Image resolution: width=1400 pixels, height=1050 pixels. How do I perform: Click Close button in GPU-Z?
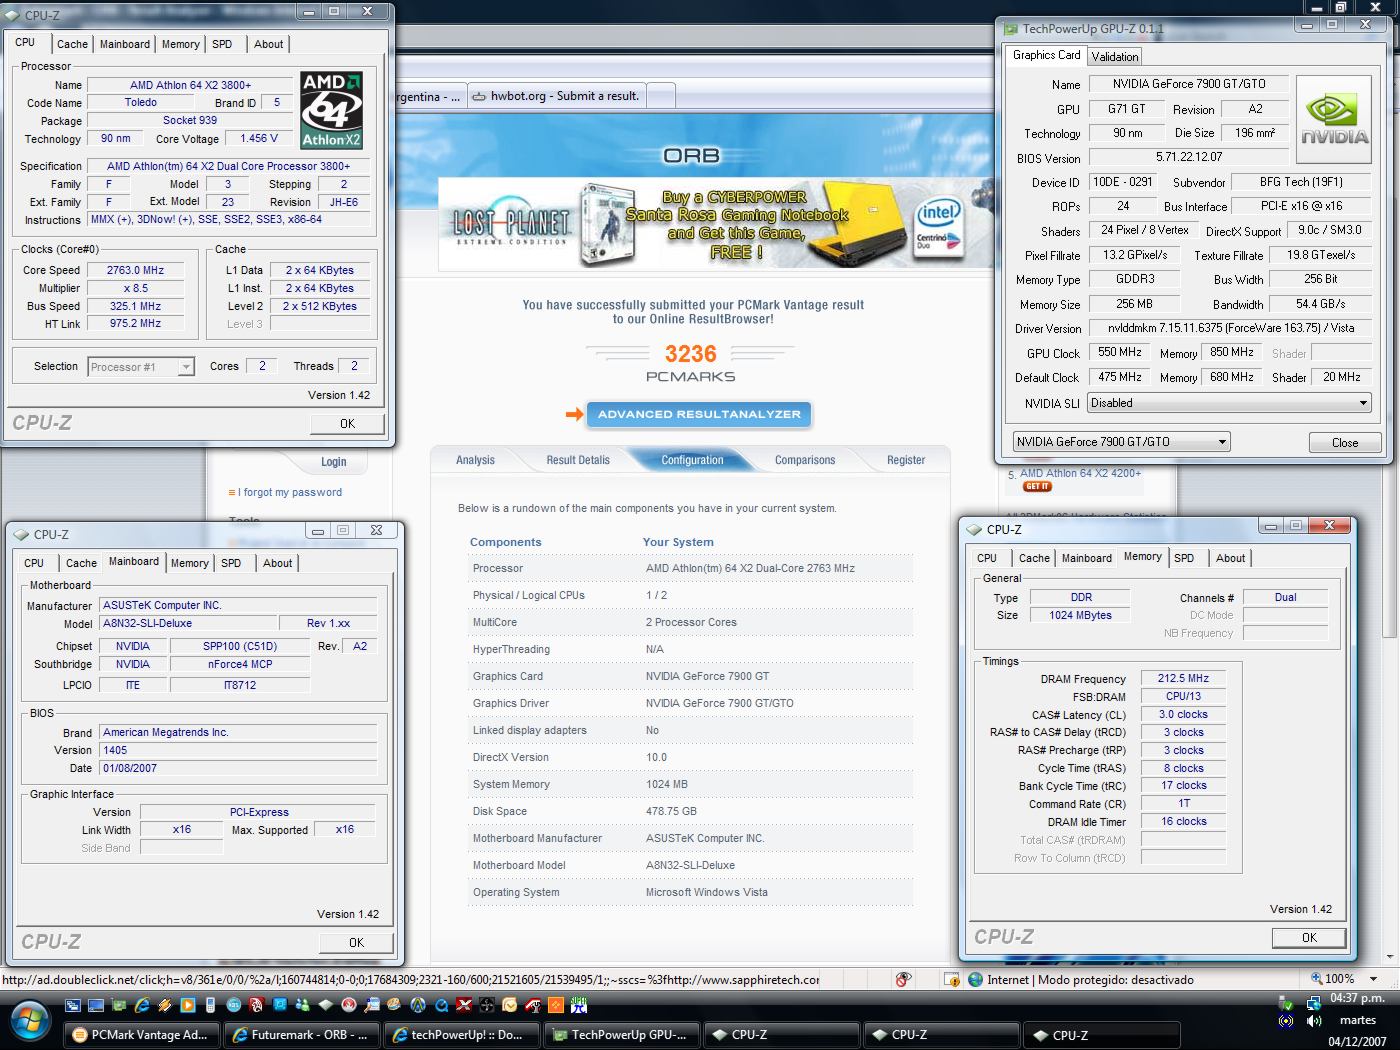1345,443
